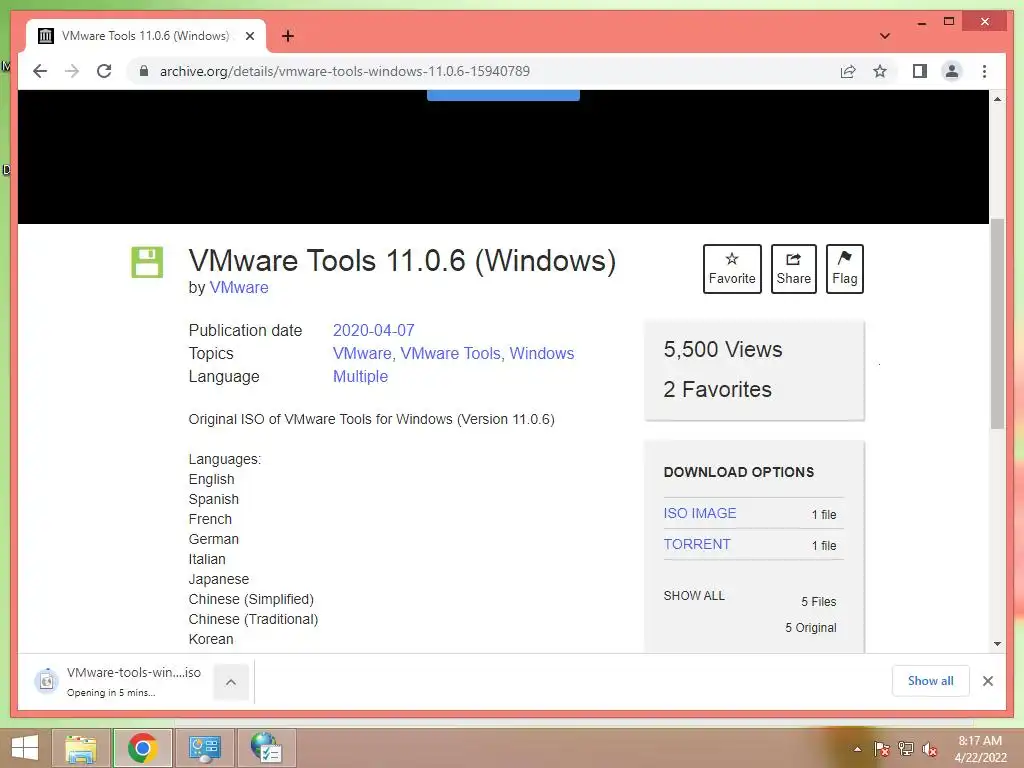Select the VMware Tools 11.0.6 (Windows) tab
Screen dimensions: 1024x768
pyautogui.click(x=145, y=36)
